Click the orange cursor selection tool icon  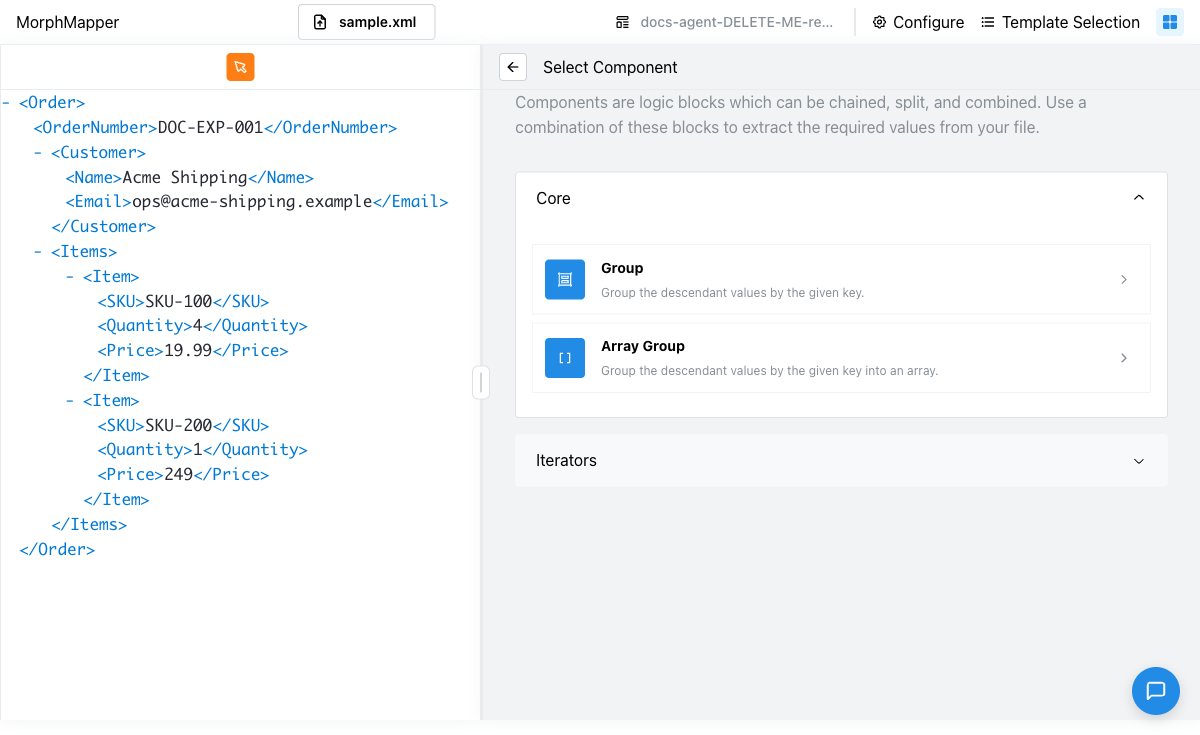point(240,67)
